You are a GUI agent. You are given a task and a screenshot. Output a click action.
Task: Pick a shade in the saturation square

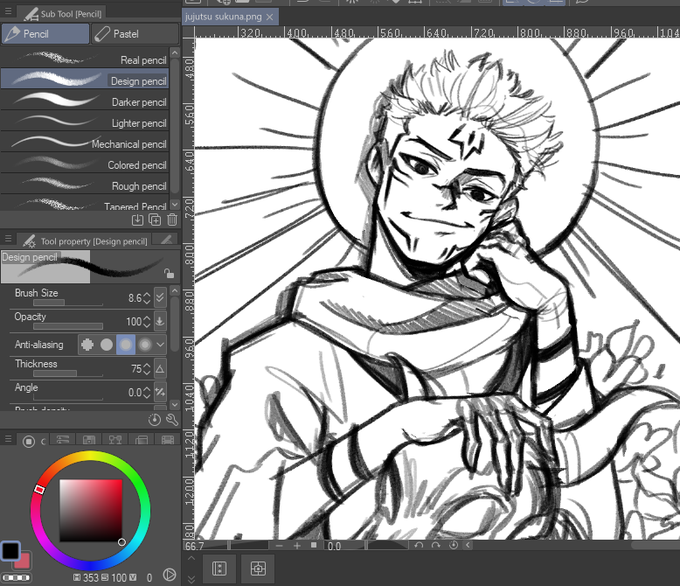91,511
